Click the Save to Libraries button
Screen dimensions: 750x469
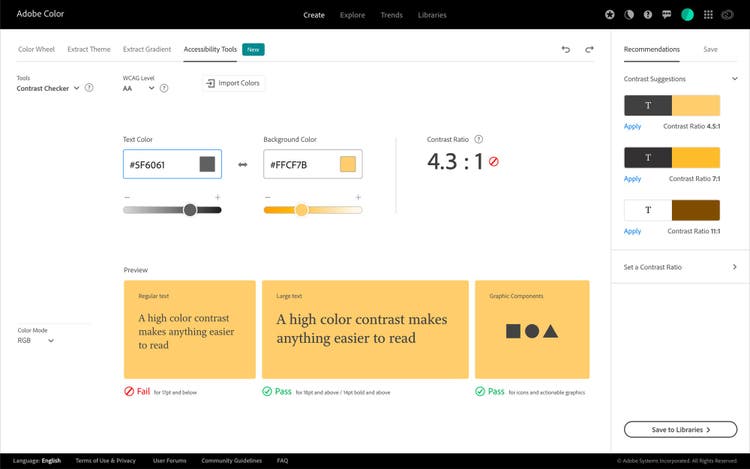pyautogui.click(x=680, y=429)
